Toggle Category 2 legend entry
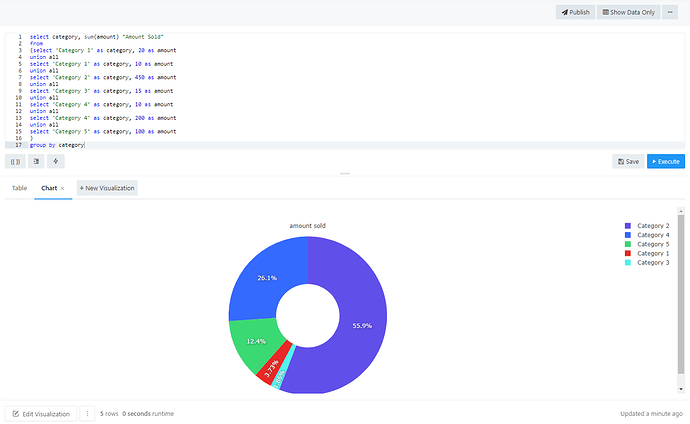690x424 pixels. (647, 226)
